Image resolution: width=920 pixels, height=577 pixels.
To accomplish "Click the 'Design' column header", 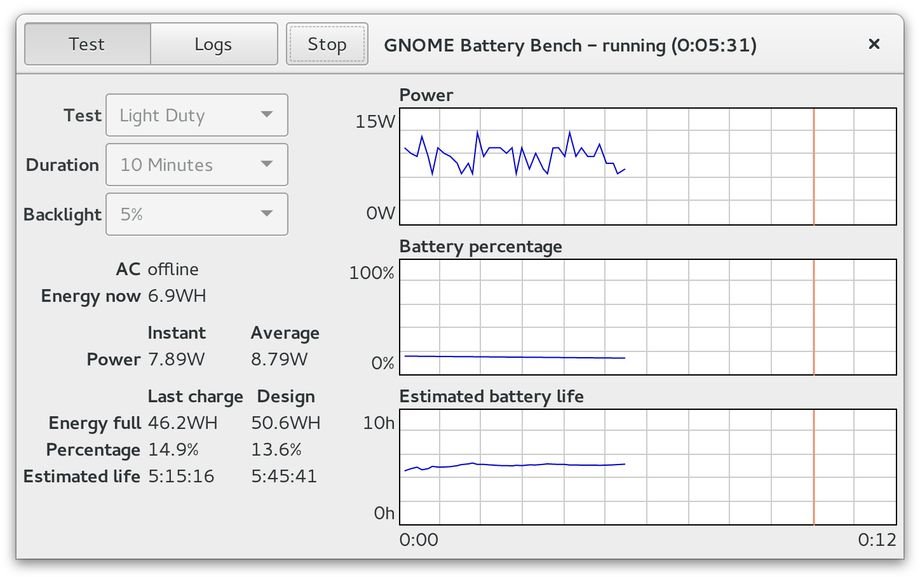I will (x=286, y=396).
